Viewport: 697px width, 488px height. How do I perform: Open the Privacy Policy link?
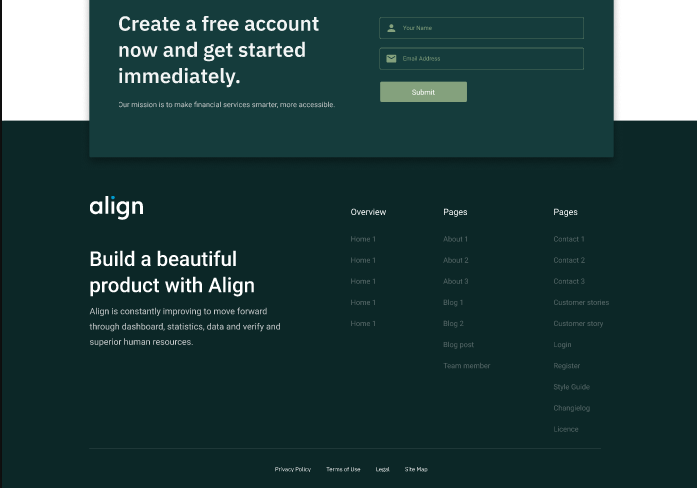pyautogui.click(x=292, y=469)
